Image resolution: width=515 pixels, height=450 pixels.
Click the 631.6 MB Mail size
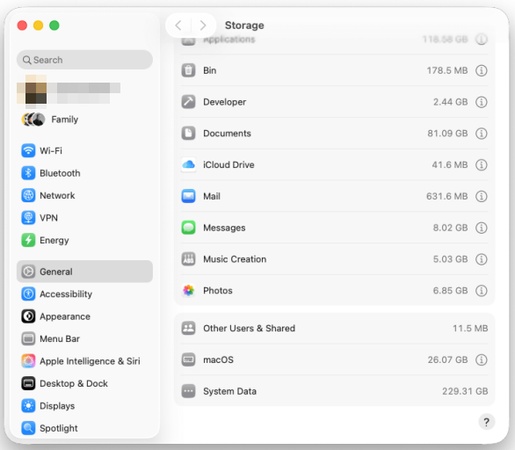point(447,196)
